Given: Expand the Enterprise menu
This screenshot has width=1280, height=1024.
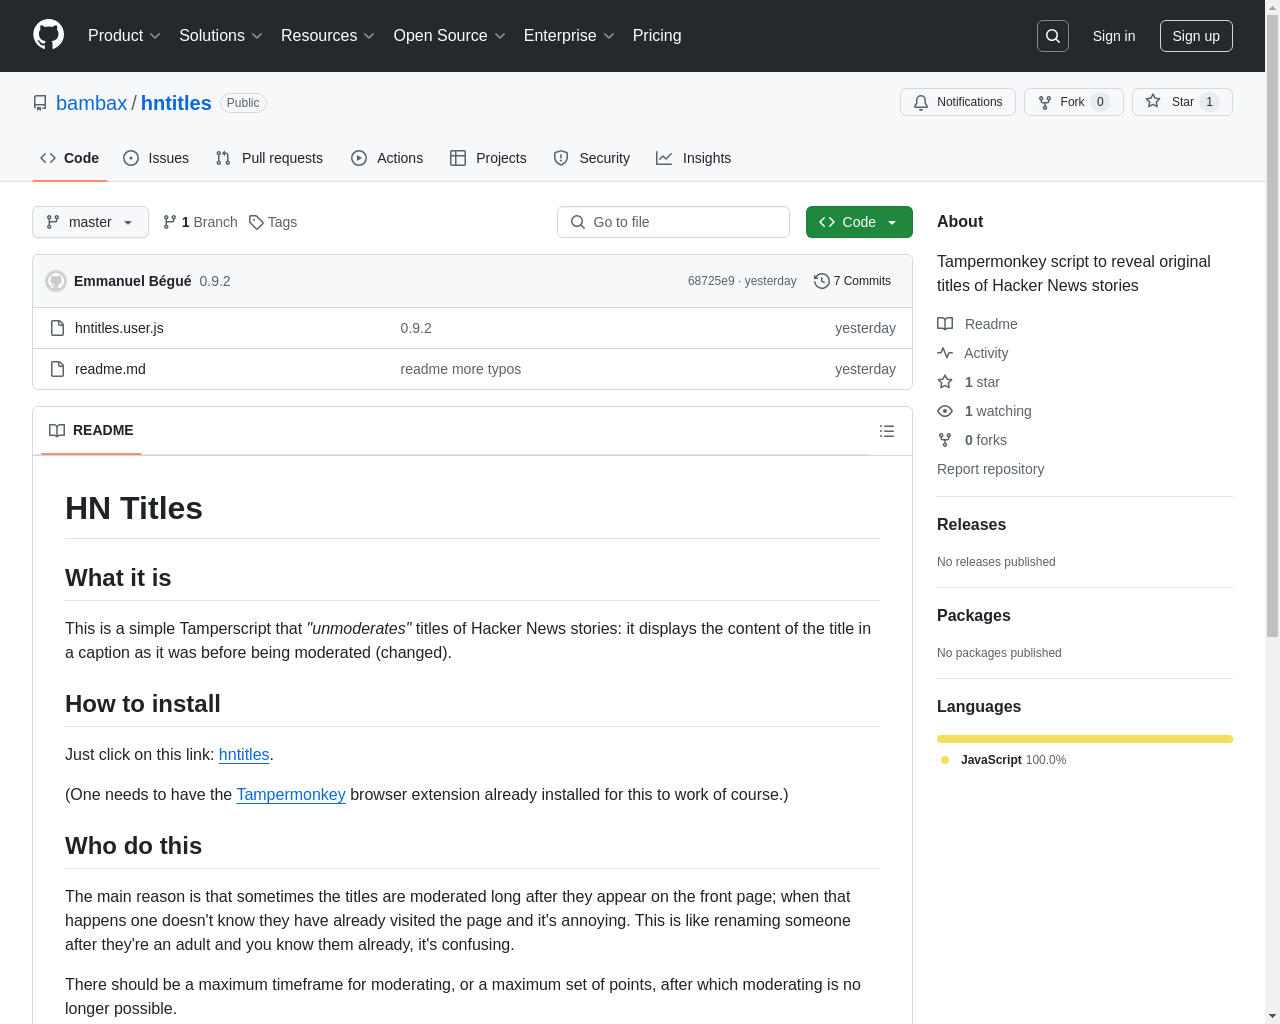Looking at the screenshot, I should click(568, 36).
